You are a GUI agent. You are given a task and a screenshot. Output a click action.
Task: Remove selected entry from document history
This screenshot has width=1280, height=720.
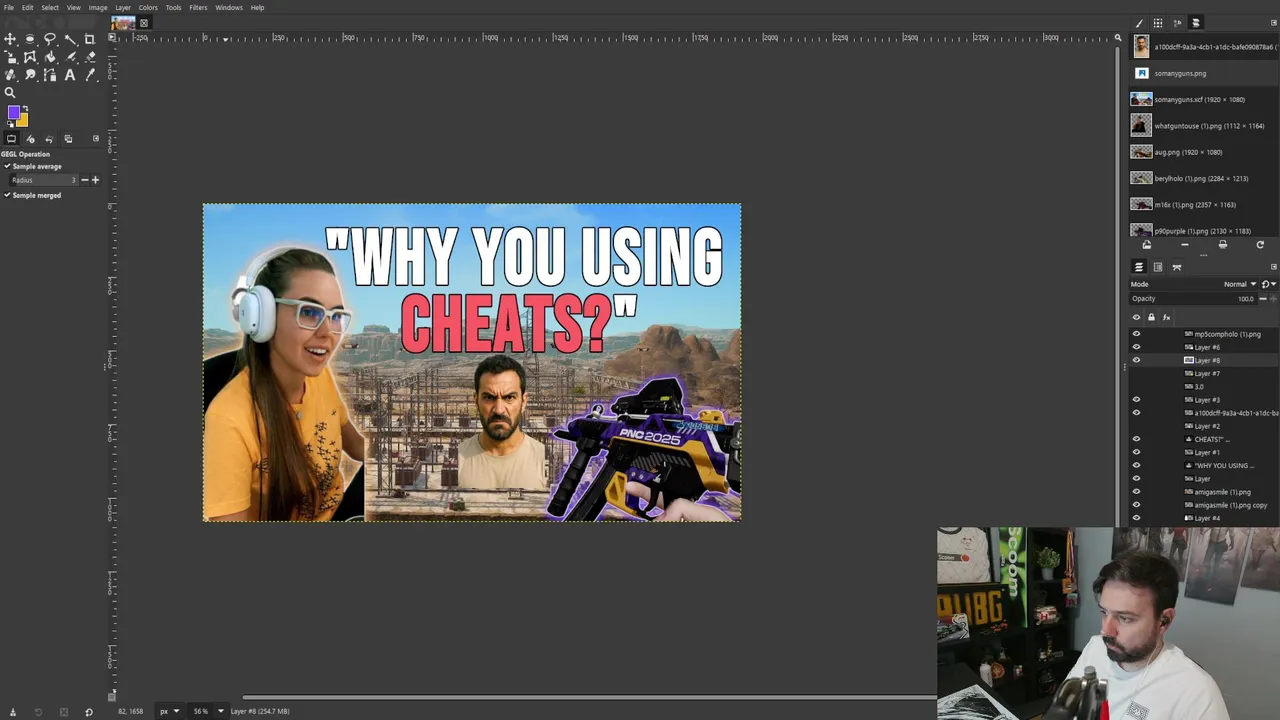pos(1184,245)
